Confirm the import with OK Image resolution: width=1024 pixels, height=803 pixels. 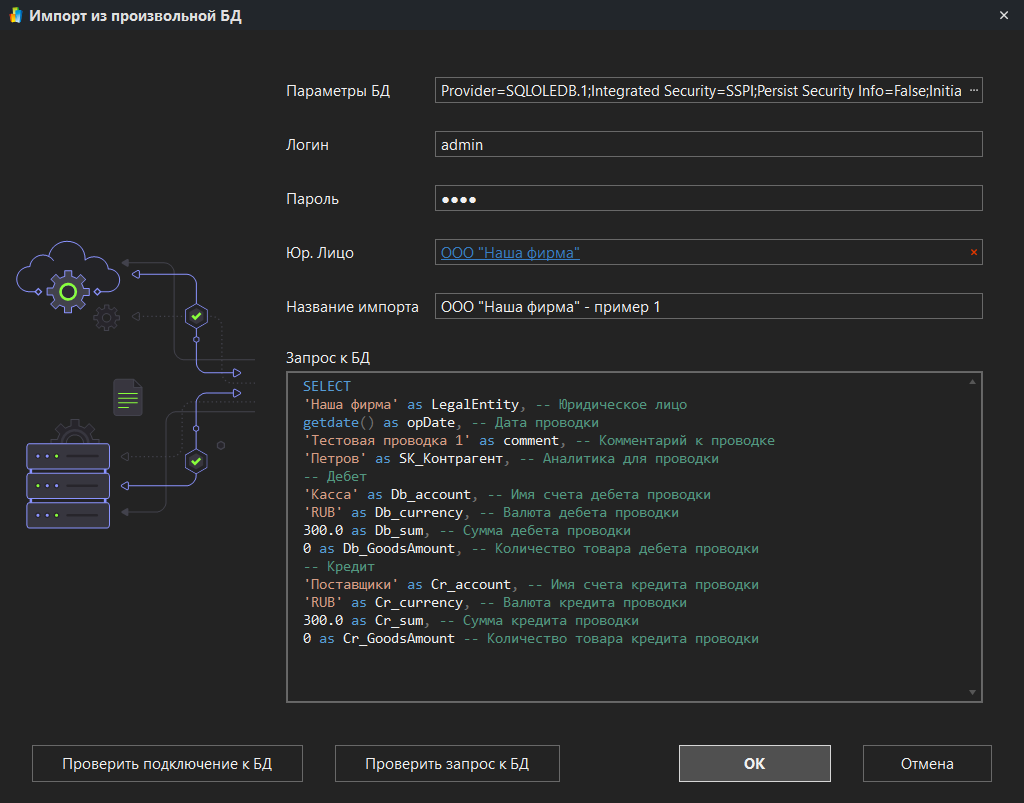coord(754,763)
